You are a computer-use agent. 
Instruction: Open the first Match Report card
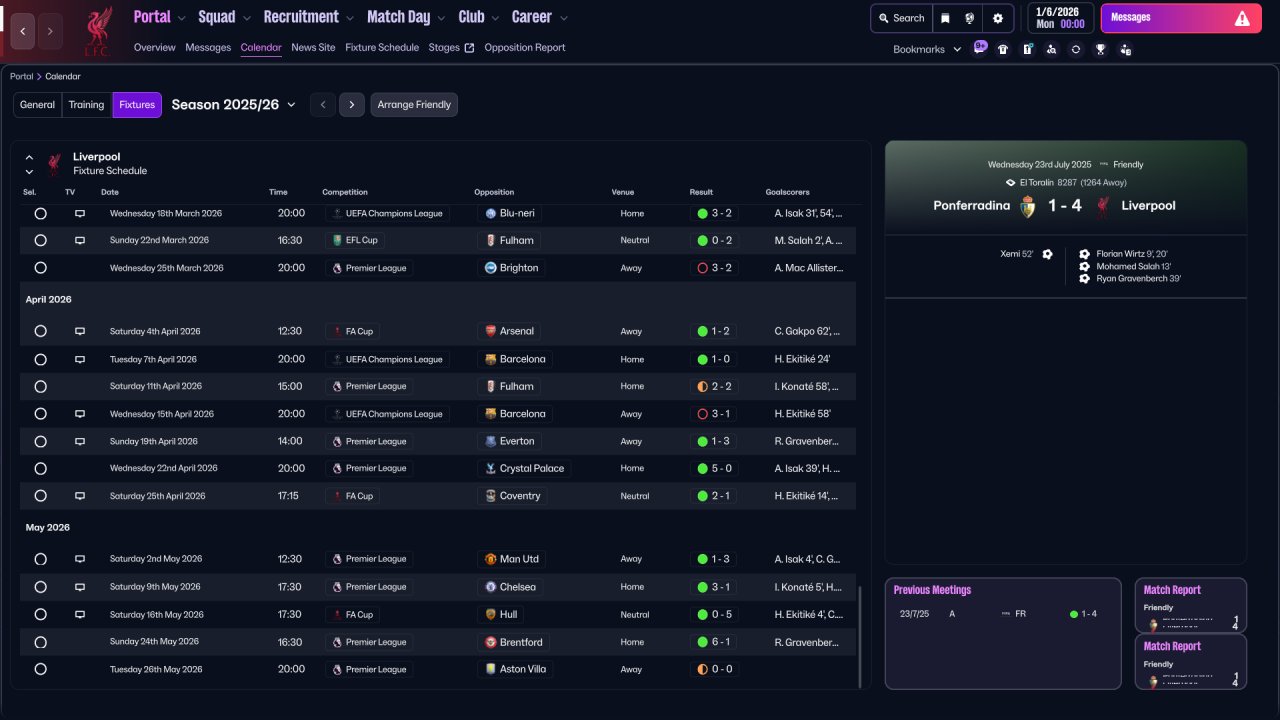(1190, 605)
